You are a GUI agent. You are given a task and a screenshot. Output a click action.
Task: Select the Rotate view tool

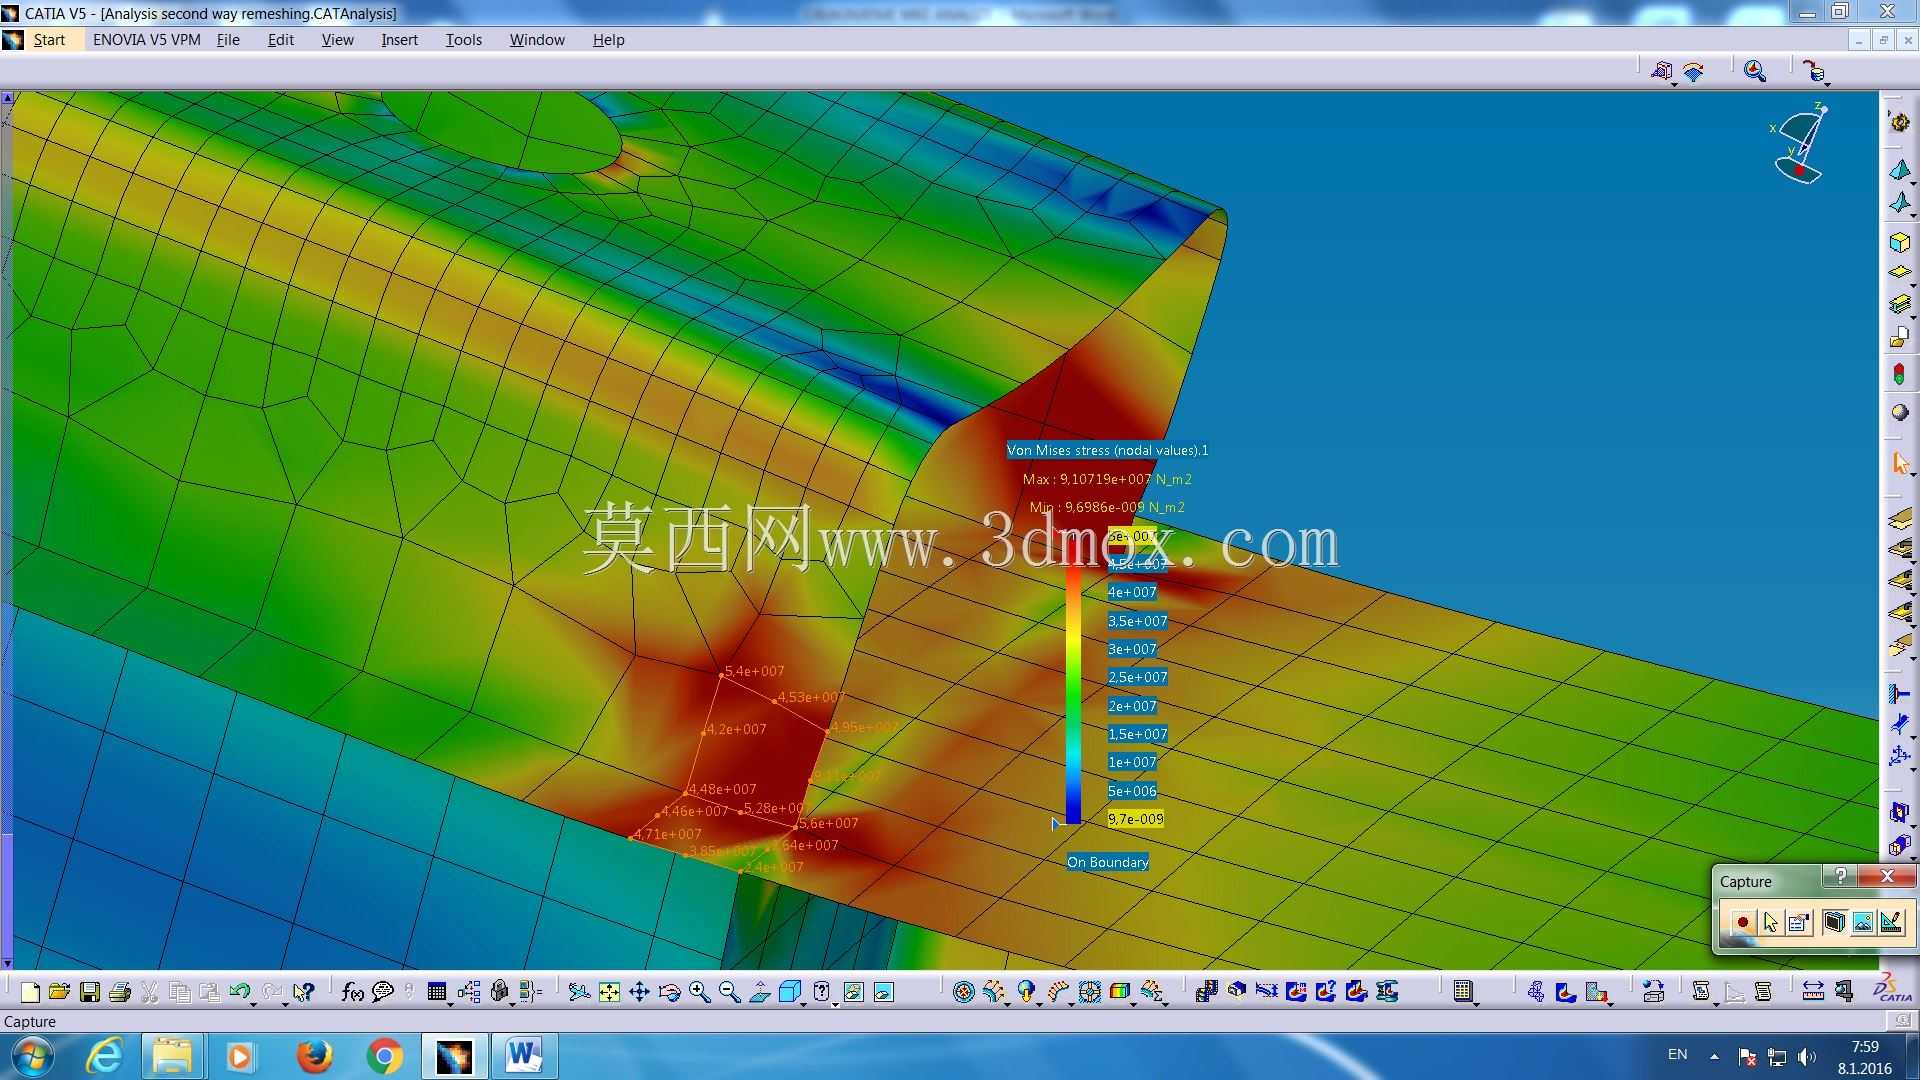(669, 992)
